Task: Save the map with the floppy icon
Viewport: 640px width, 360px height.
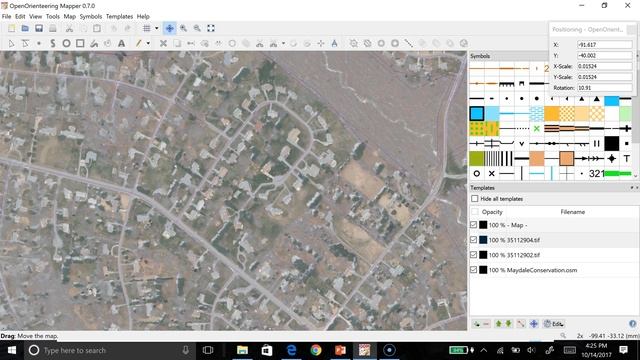Action: click(39, 28)
